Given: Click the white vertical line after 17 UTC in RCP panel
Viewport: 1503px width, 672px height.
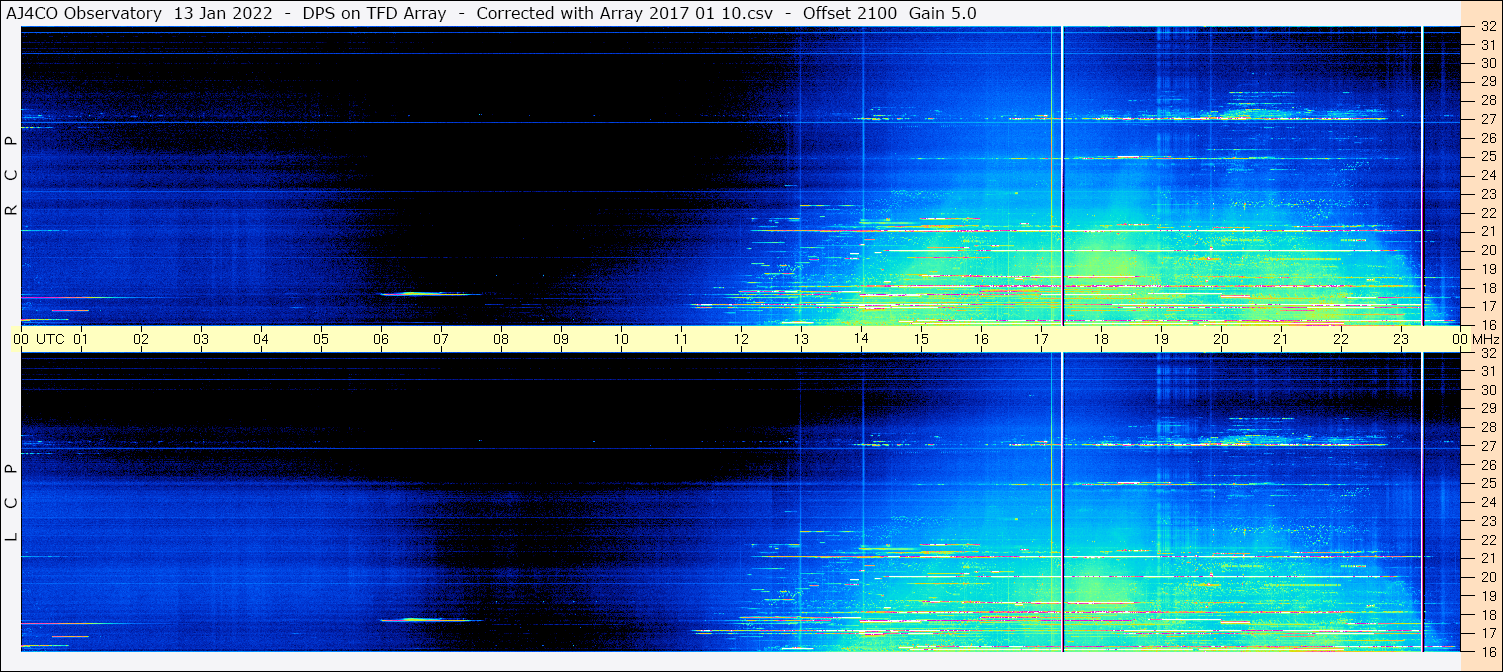Looking at the screenshot, I should (1062, 175).
